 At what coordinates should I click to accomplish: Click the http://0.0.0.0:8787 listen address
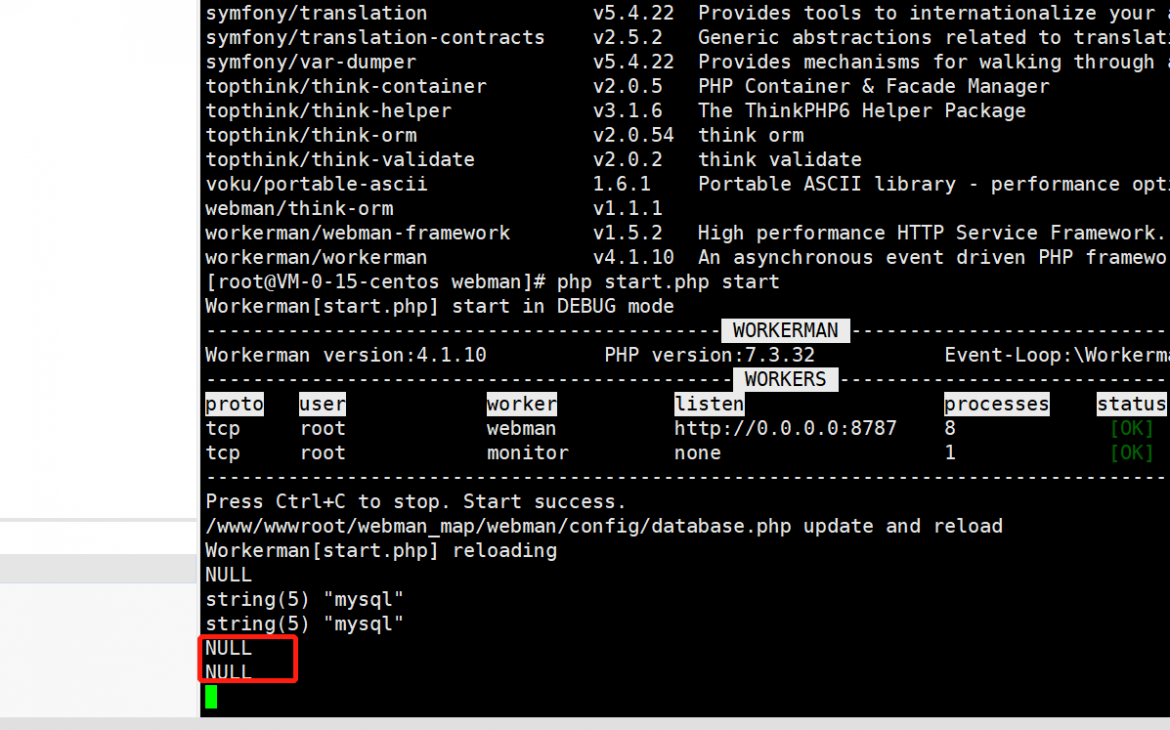pyautogui.click(x=786, y=428)
